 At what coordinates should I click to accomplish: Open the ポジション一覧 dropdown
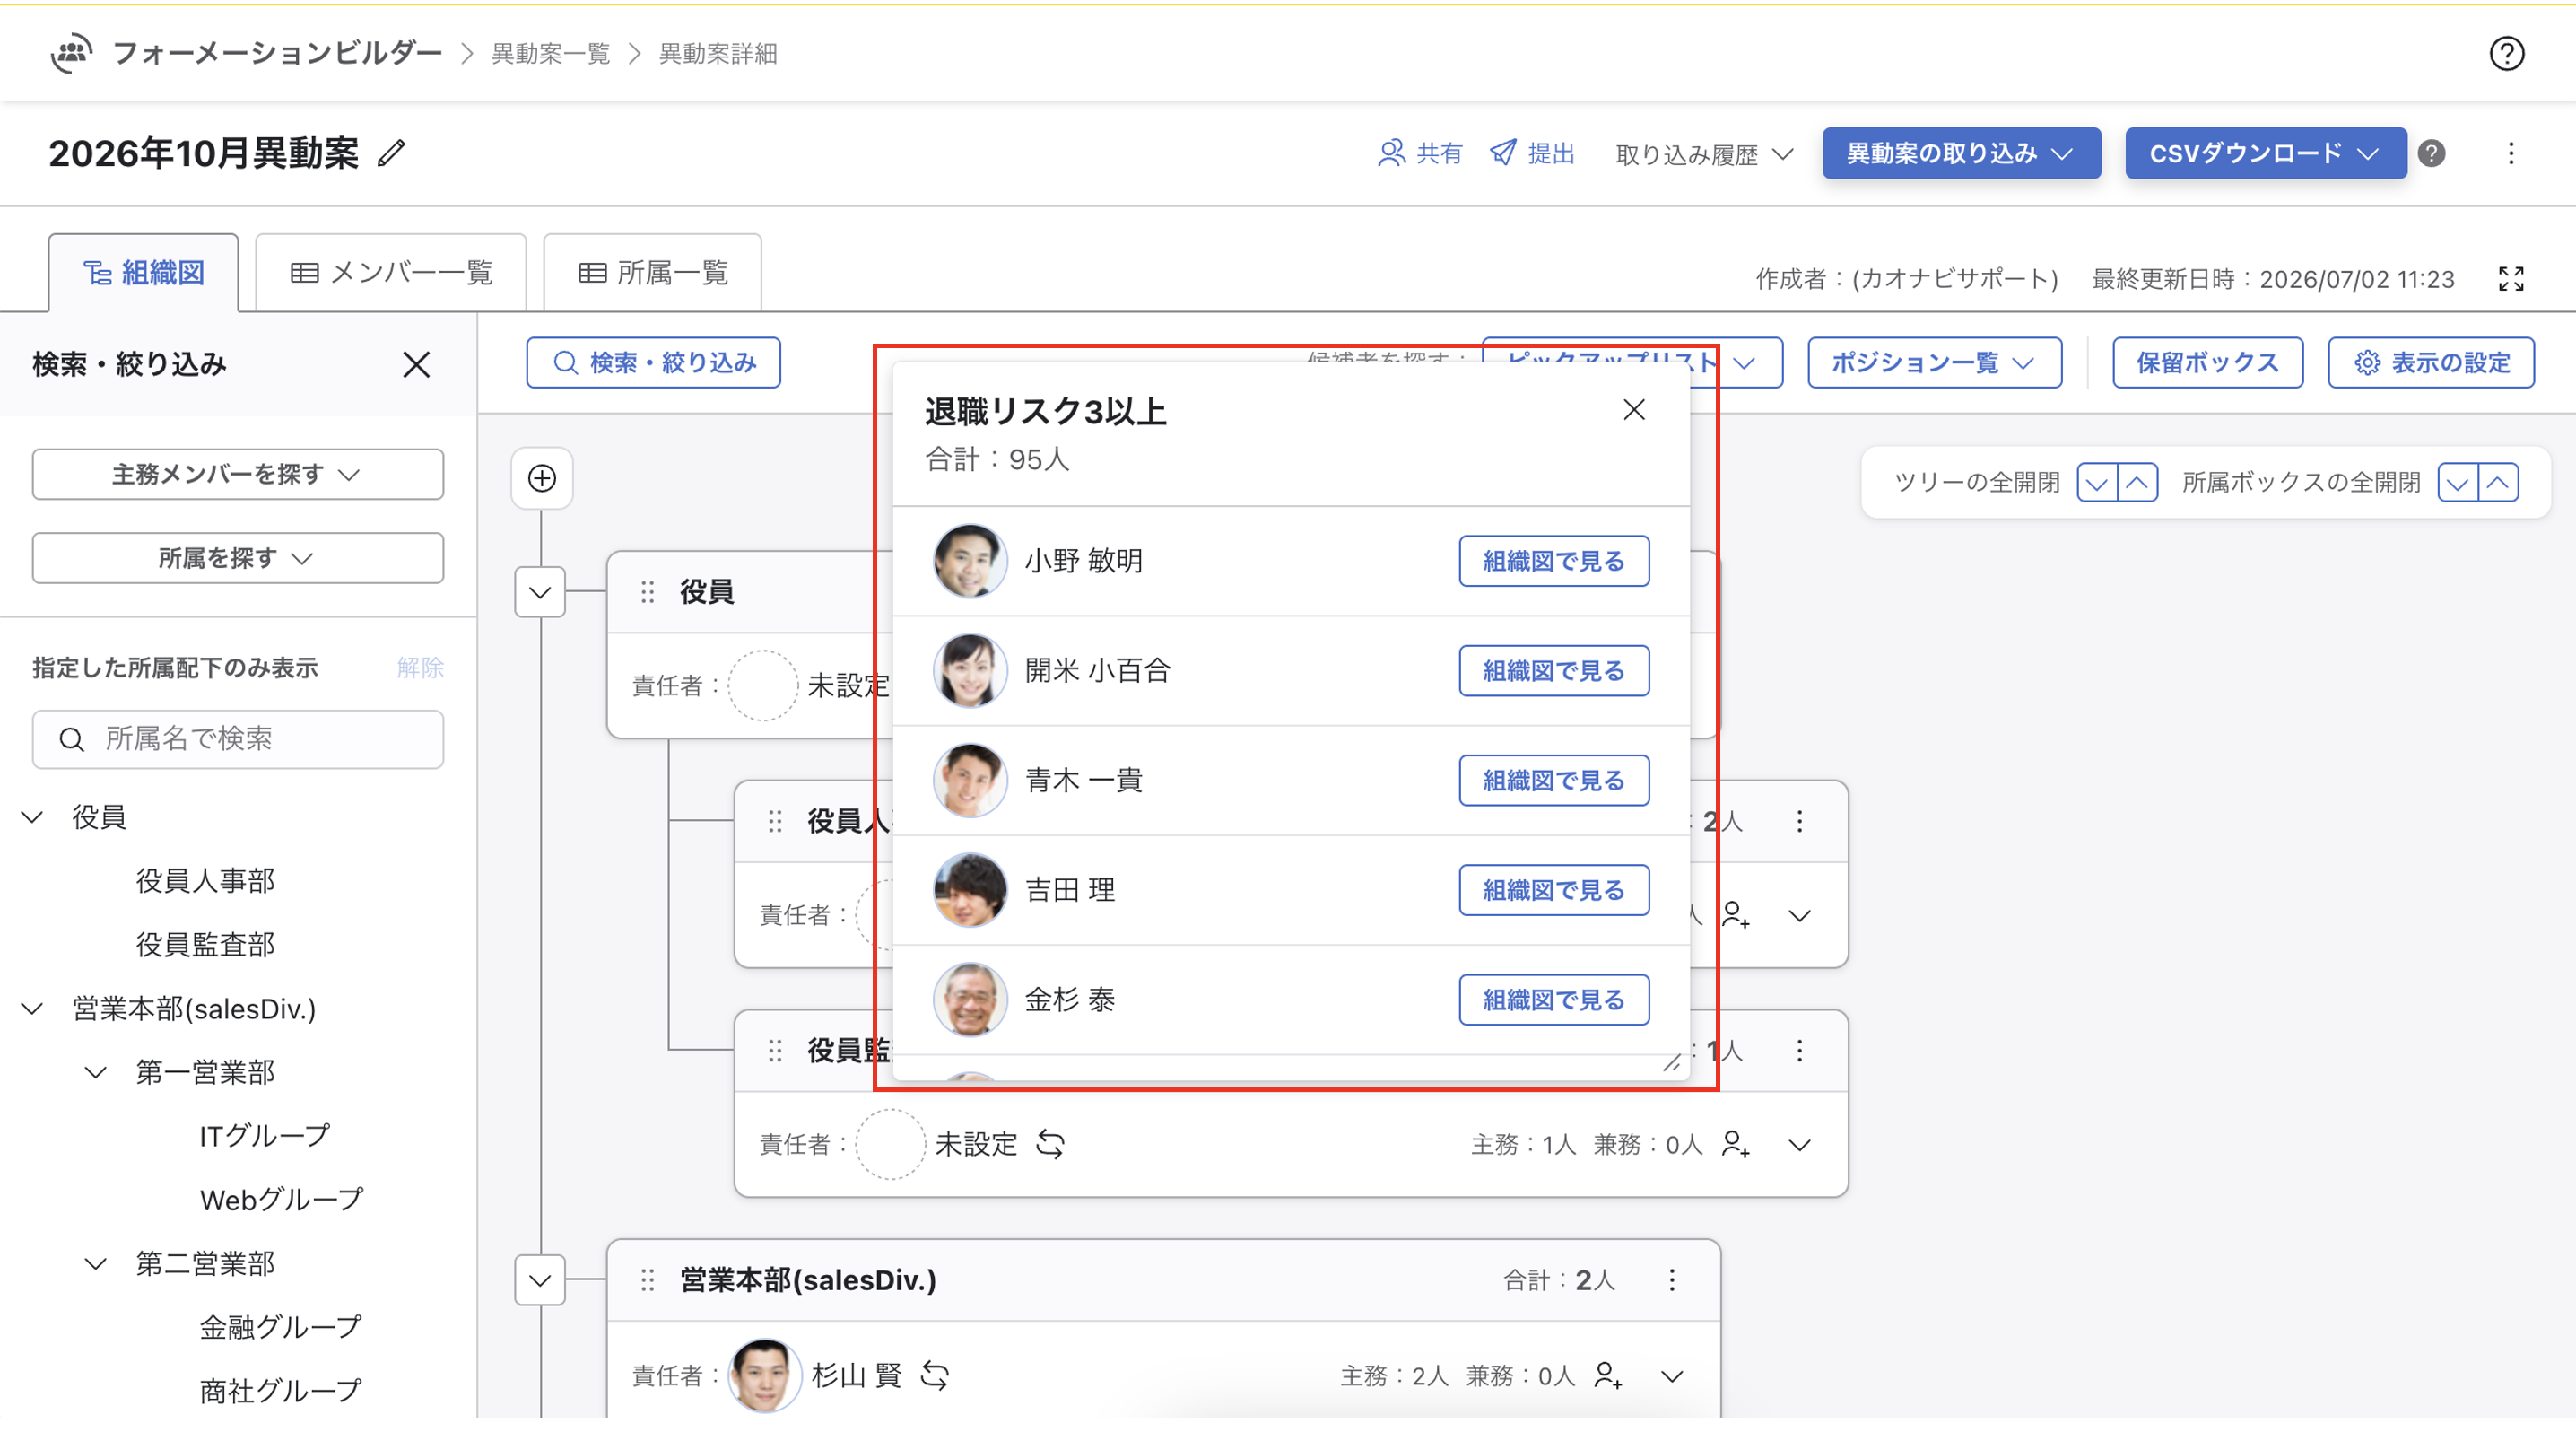tap(1934, 362)
